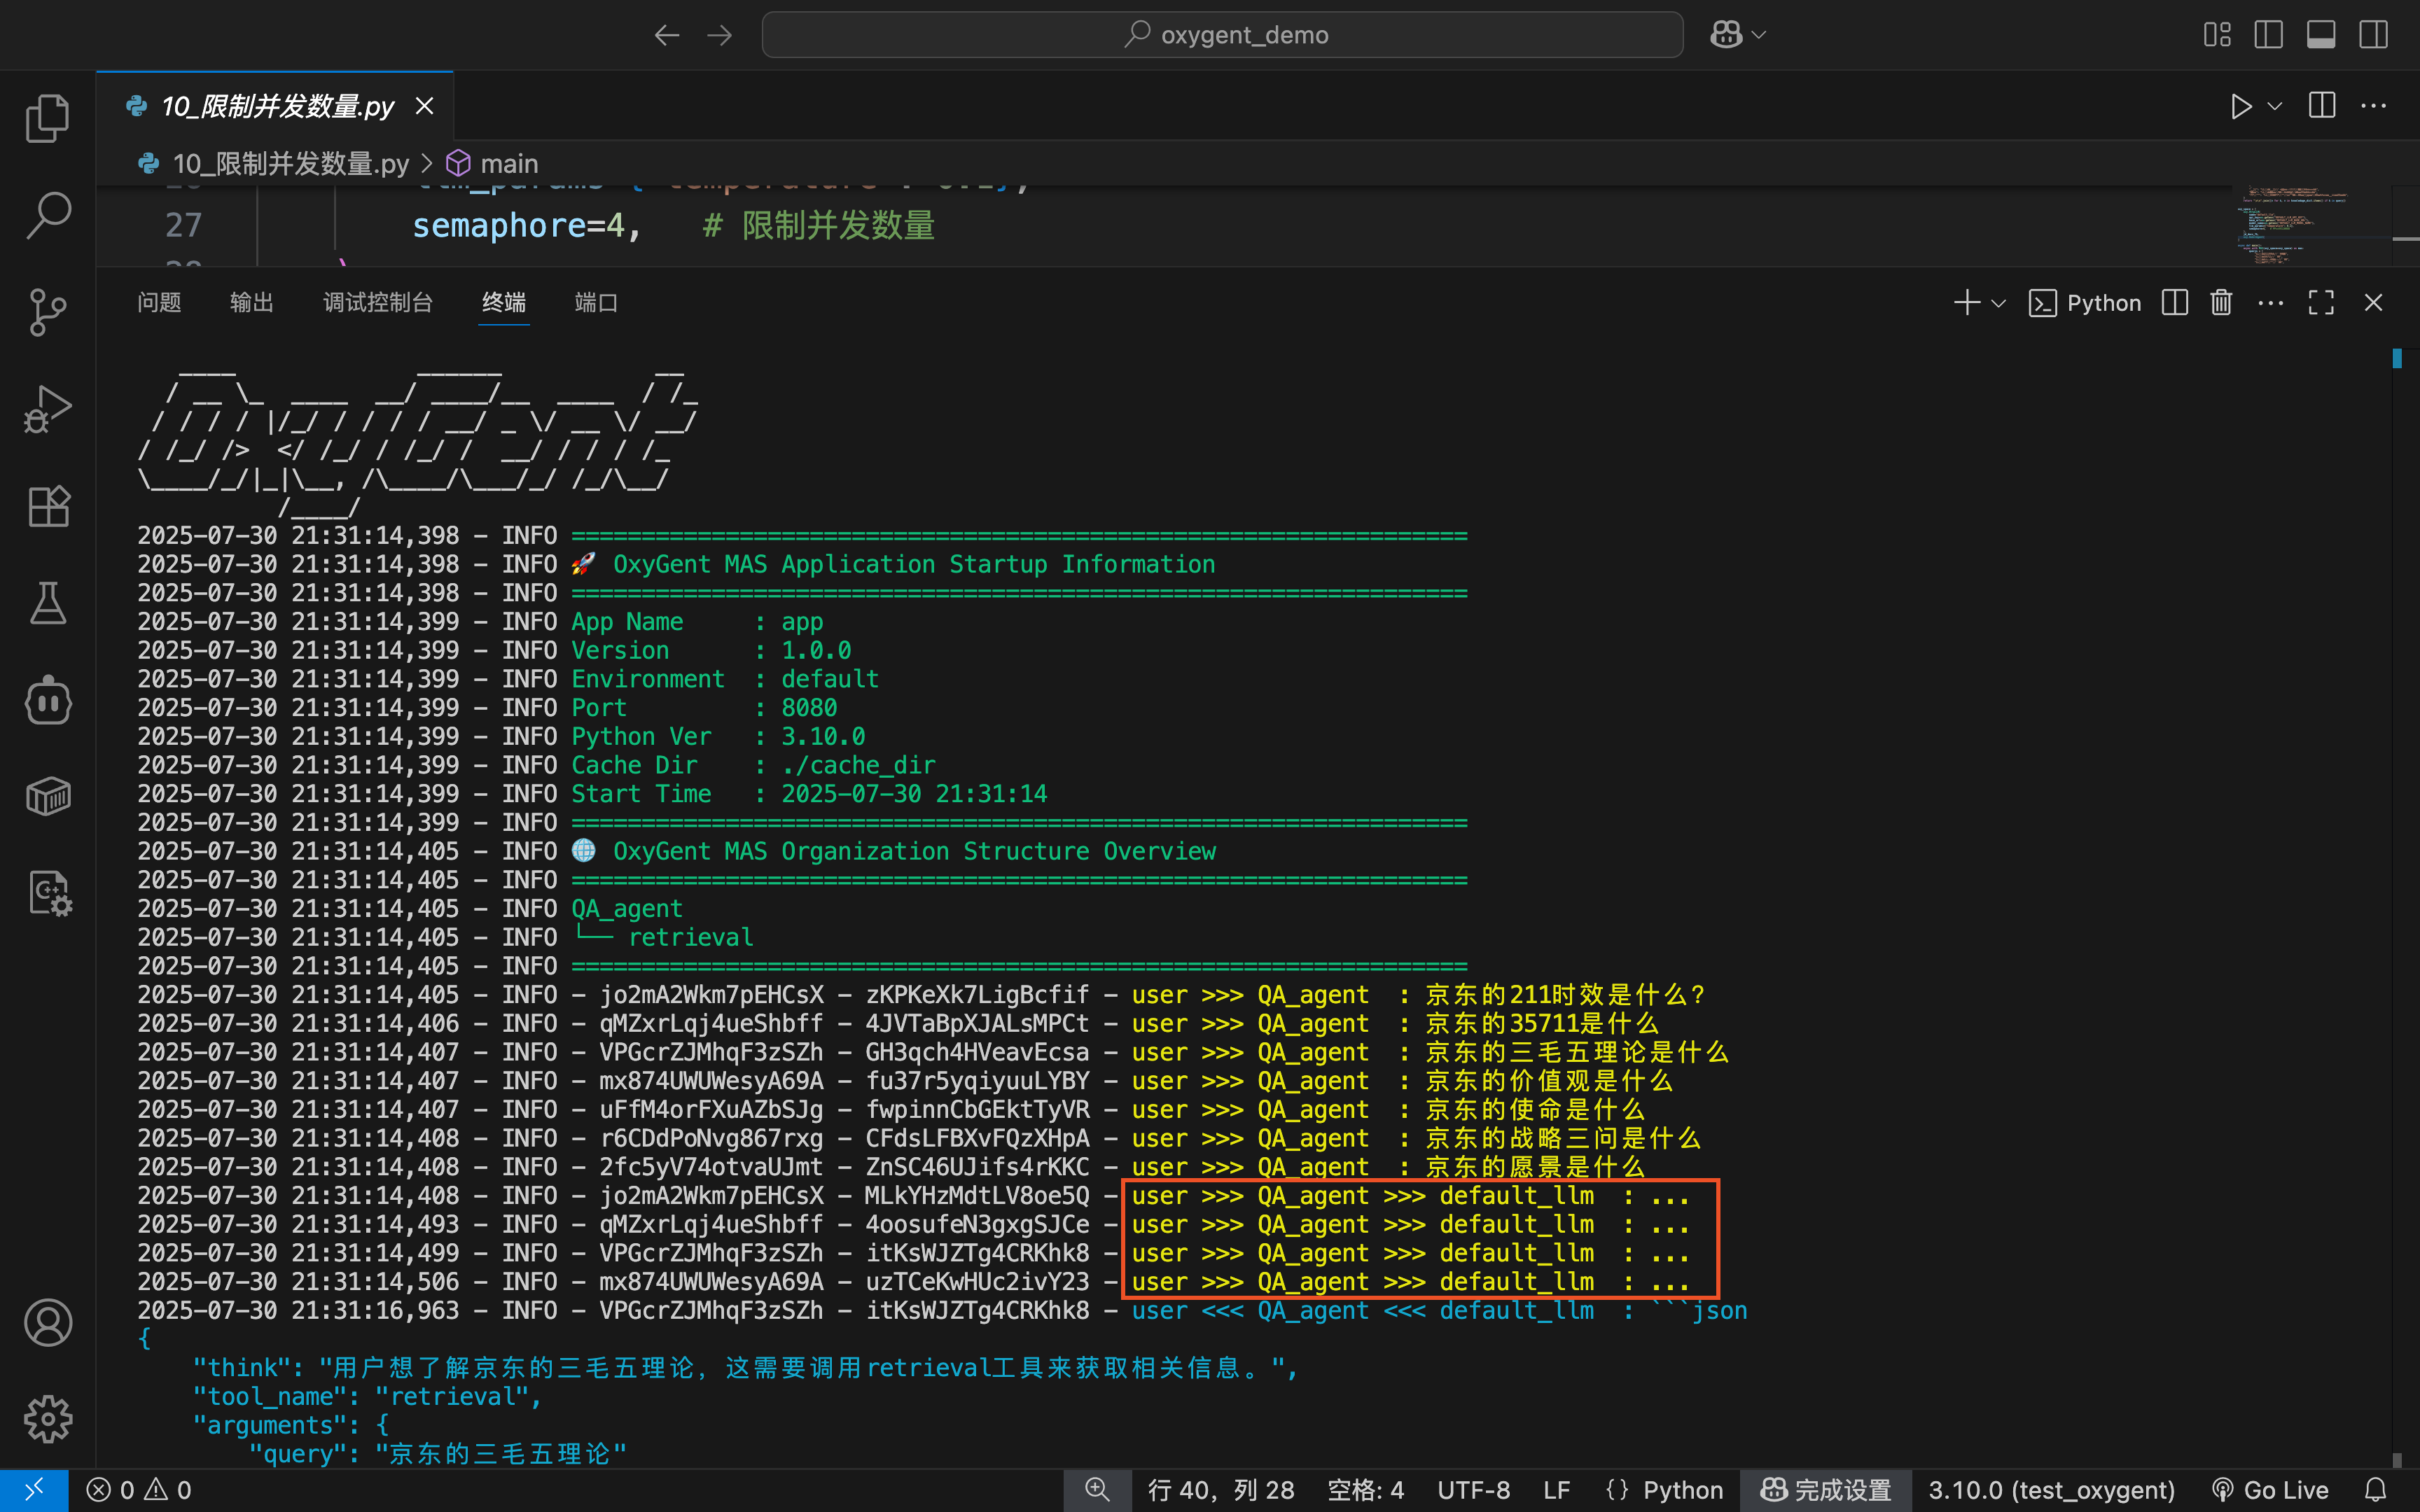Screen dimensions: 2420x1512
Task: Select the 终端 panel tab
Action: click(x=504, y=303)
